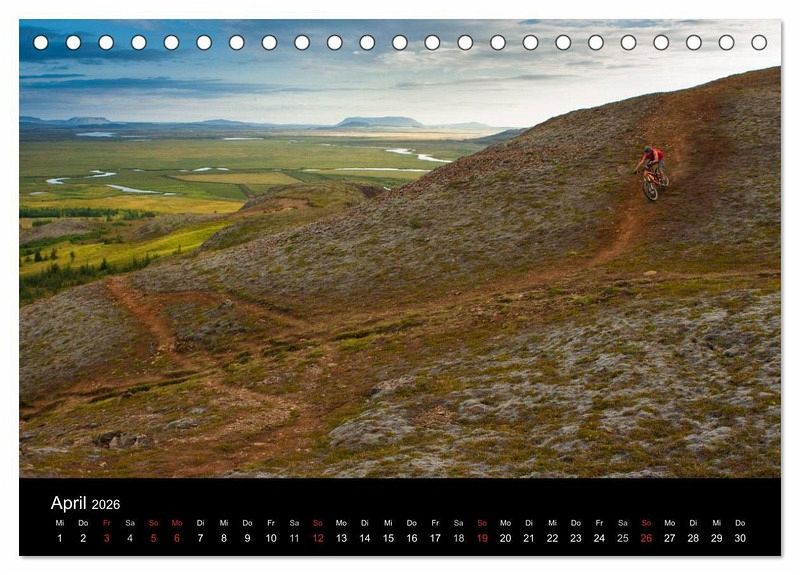Select day 18 in the calendar row
The height and width of the screenshot is (575, 800).
coord(459,538)
